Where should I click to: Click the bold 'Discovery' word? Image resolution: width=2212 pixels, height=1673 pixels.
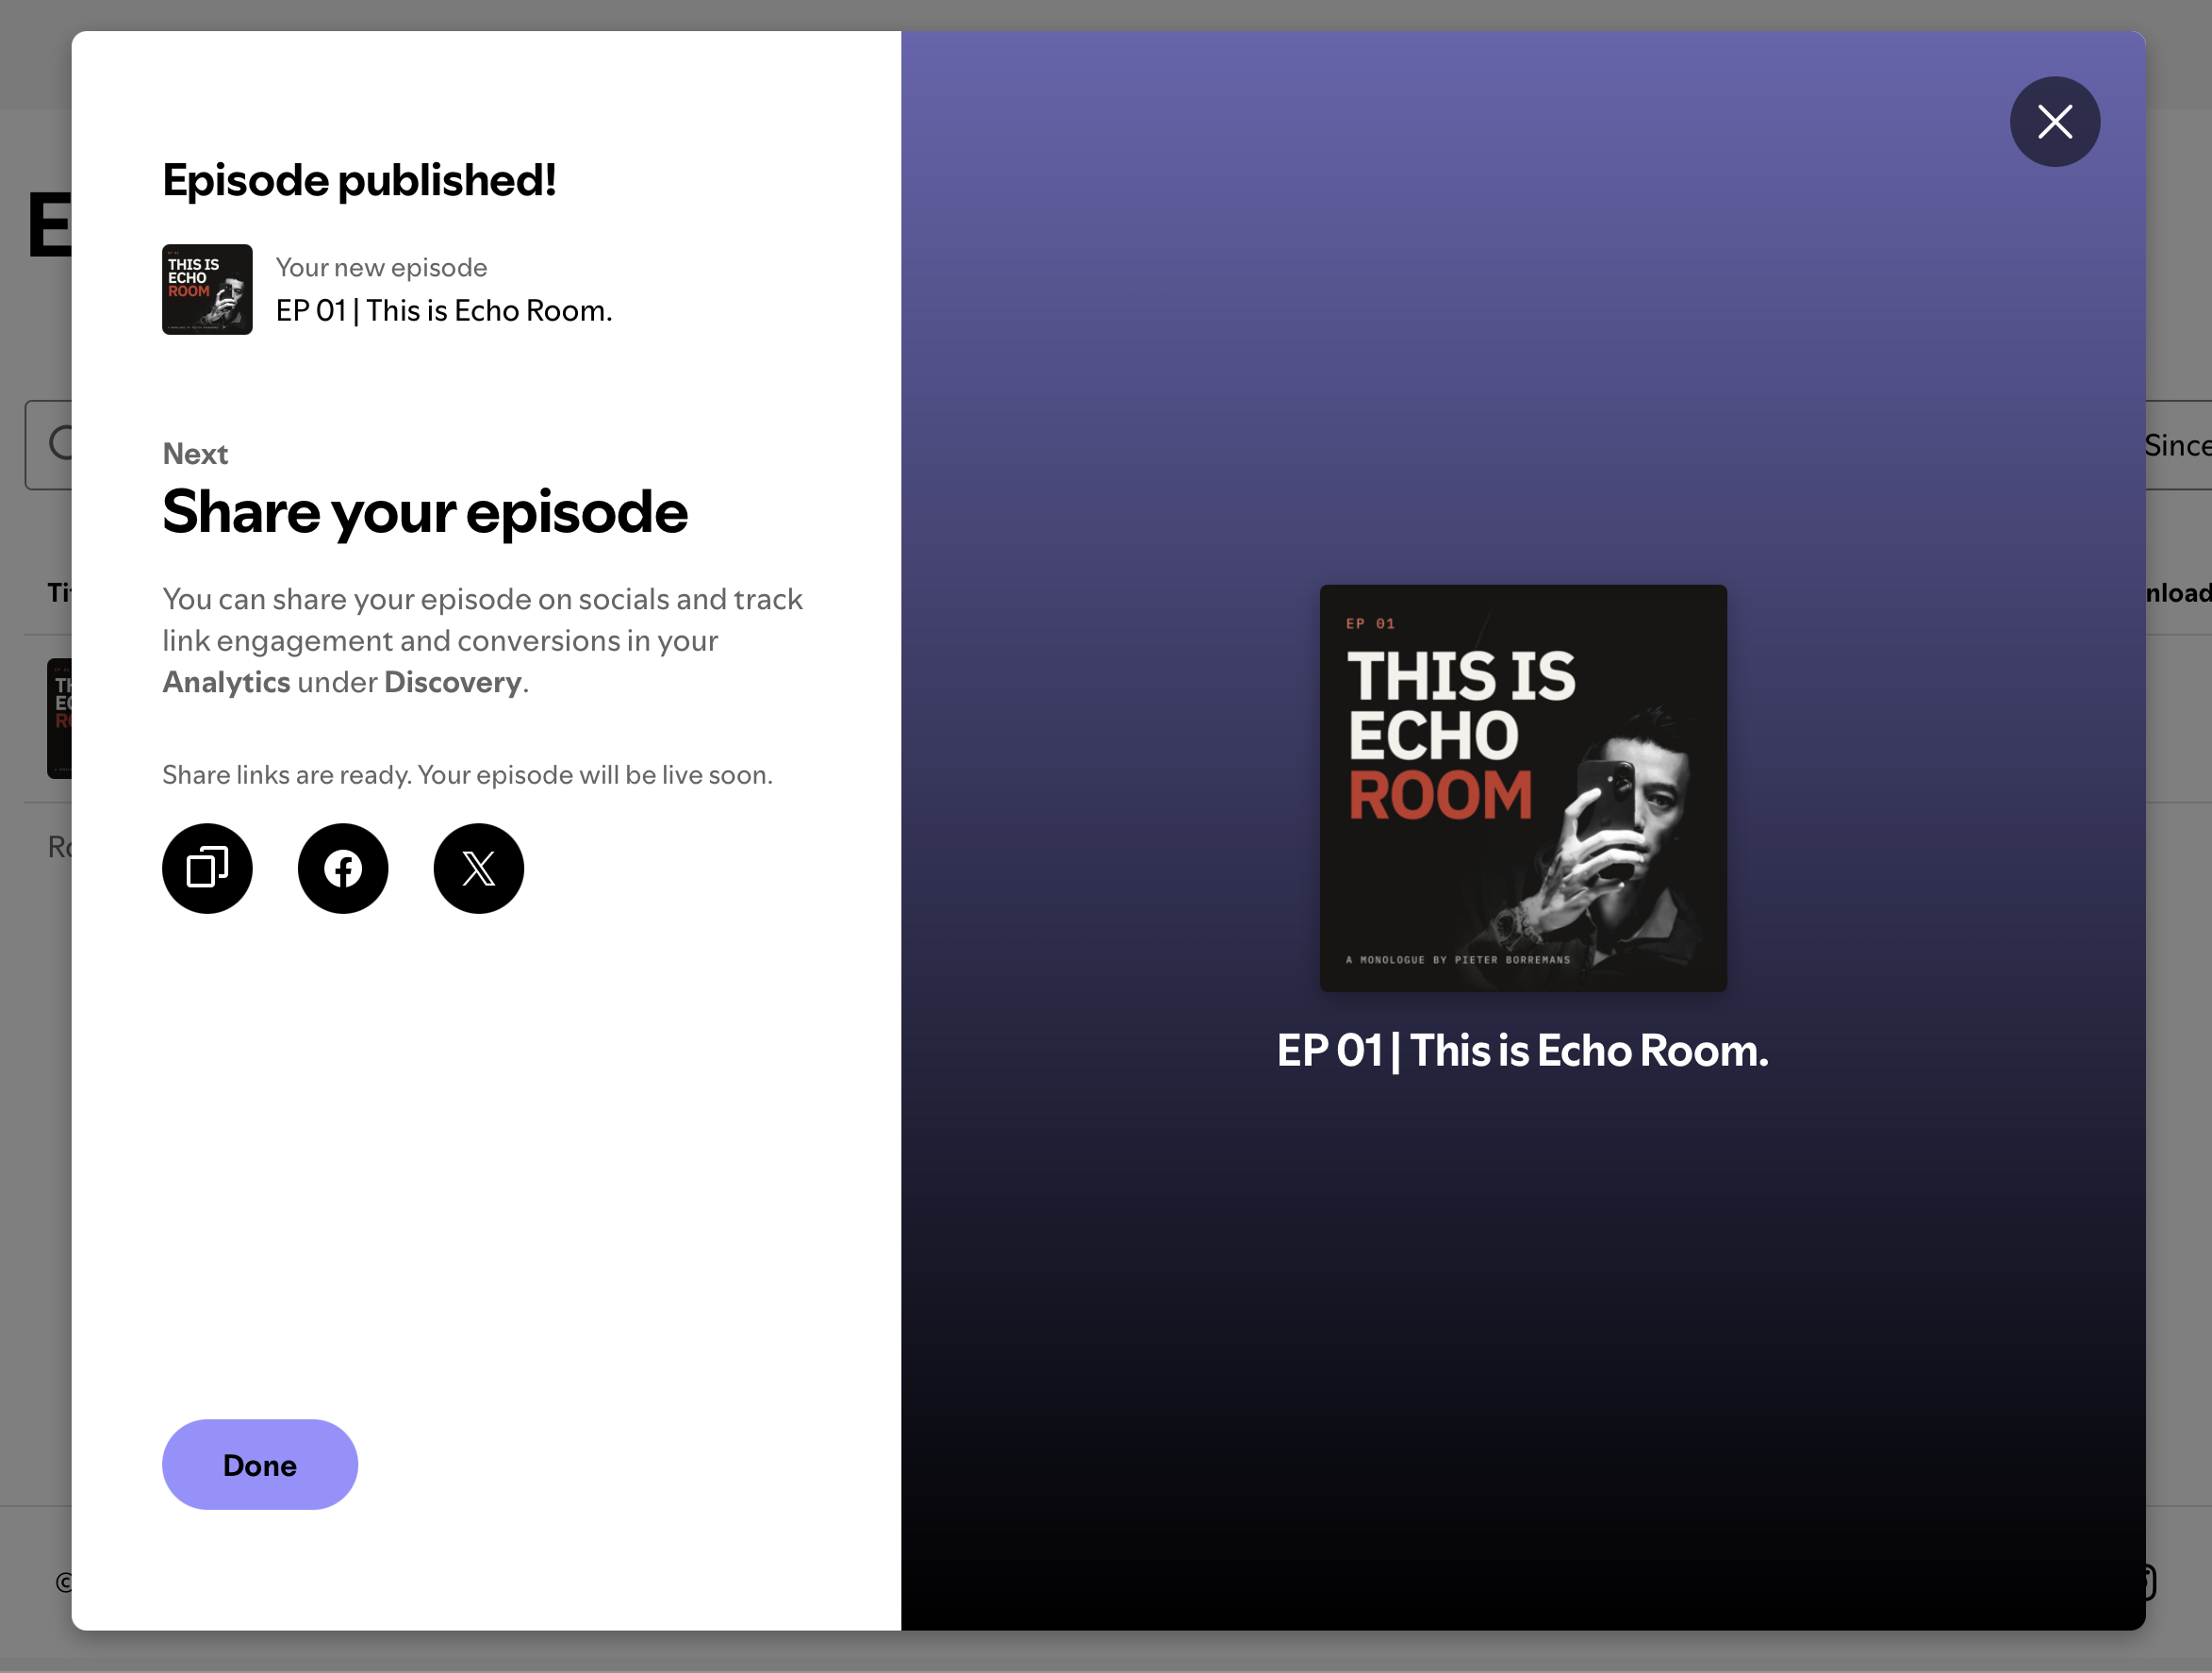pyautogui.click(x=453, y=682)
